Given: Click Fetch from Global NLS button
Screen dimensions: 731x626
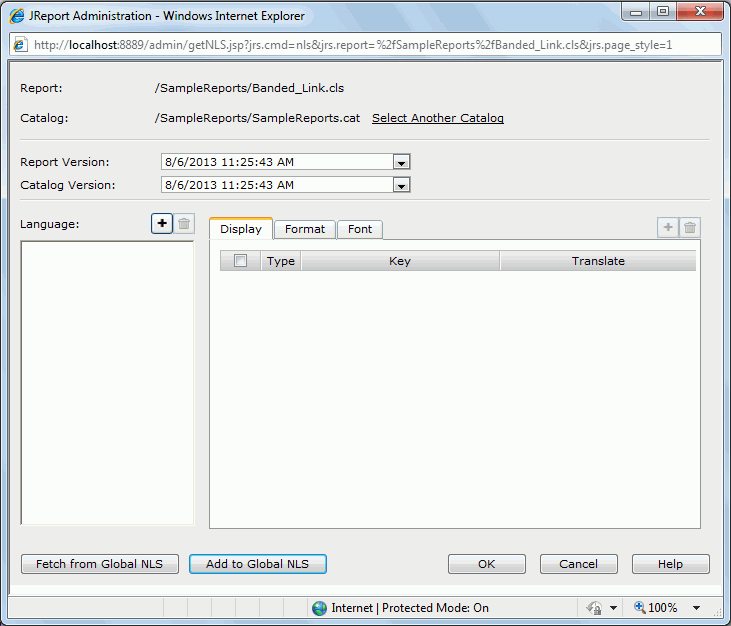Looking at the screenshot, I should coord(100,564).
